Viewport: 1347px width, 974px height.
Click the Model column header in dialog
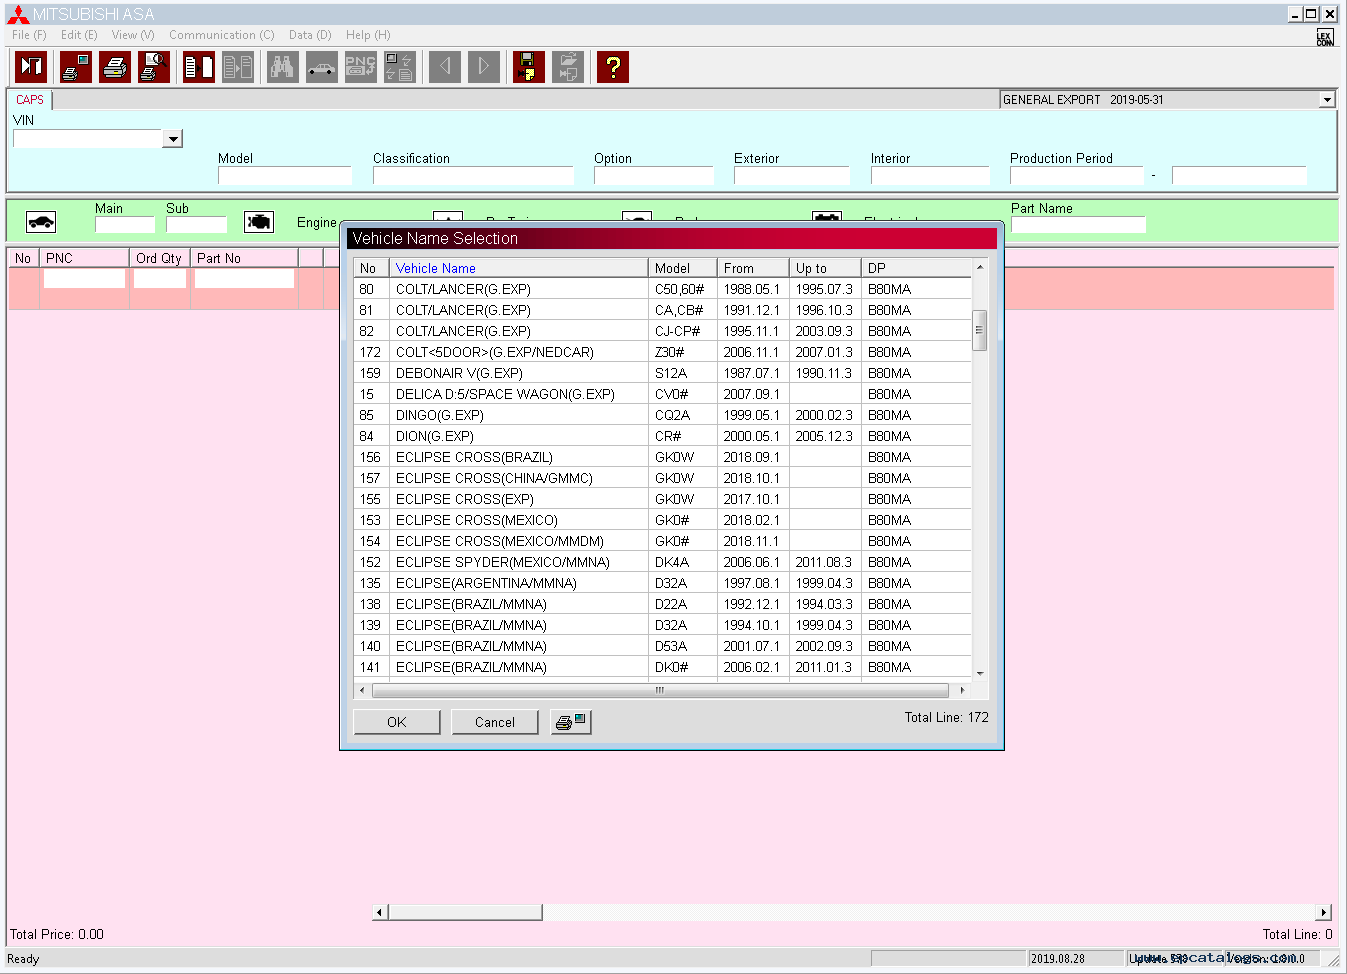tap(683, 268)
